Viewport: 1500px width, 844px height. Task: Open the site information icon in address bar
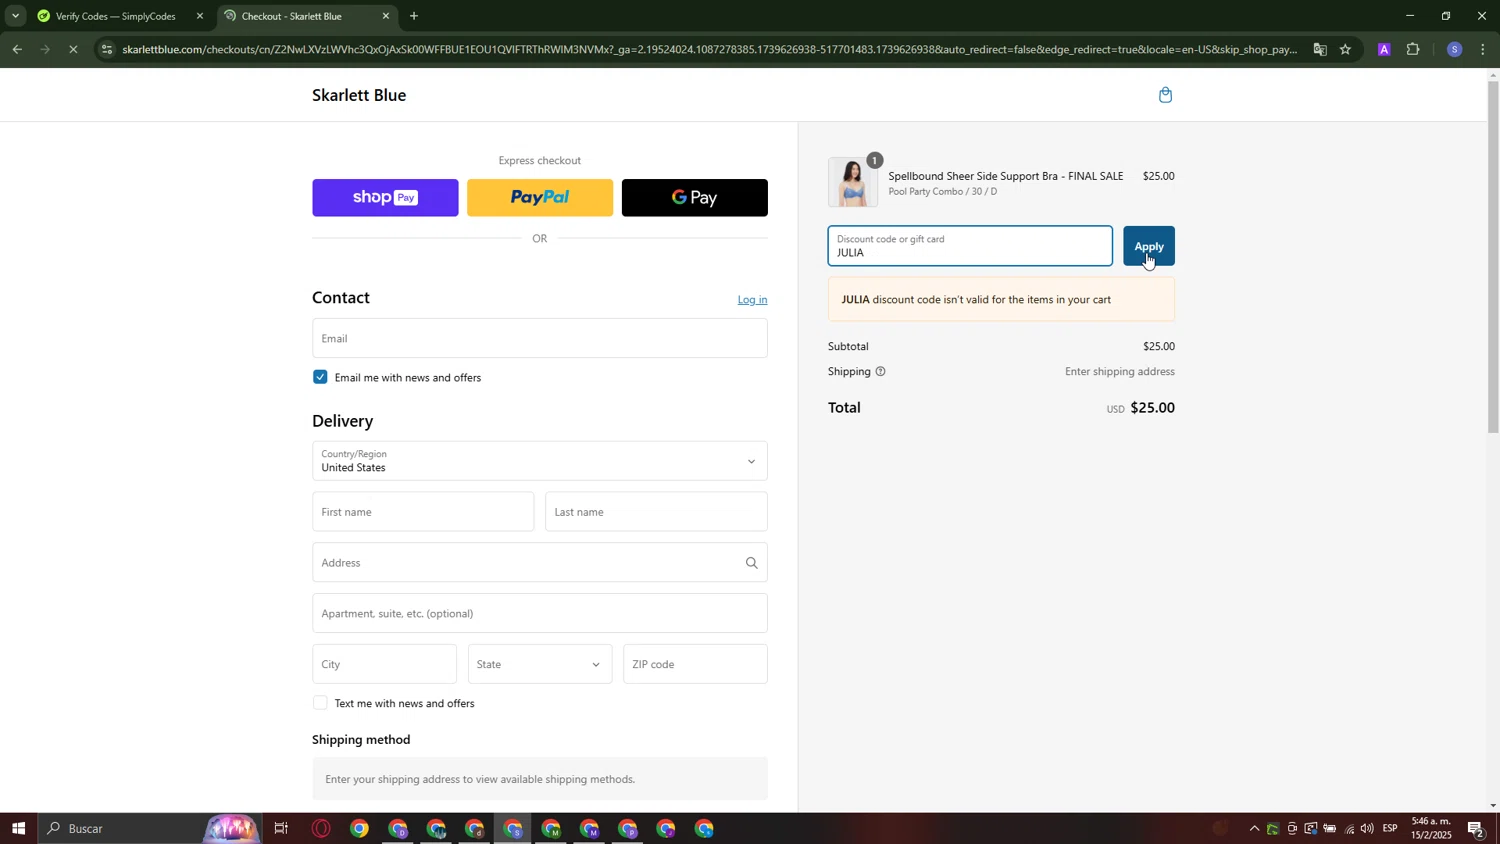108,49
